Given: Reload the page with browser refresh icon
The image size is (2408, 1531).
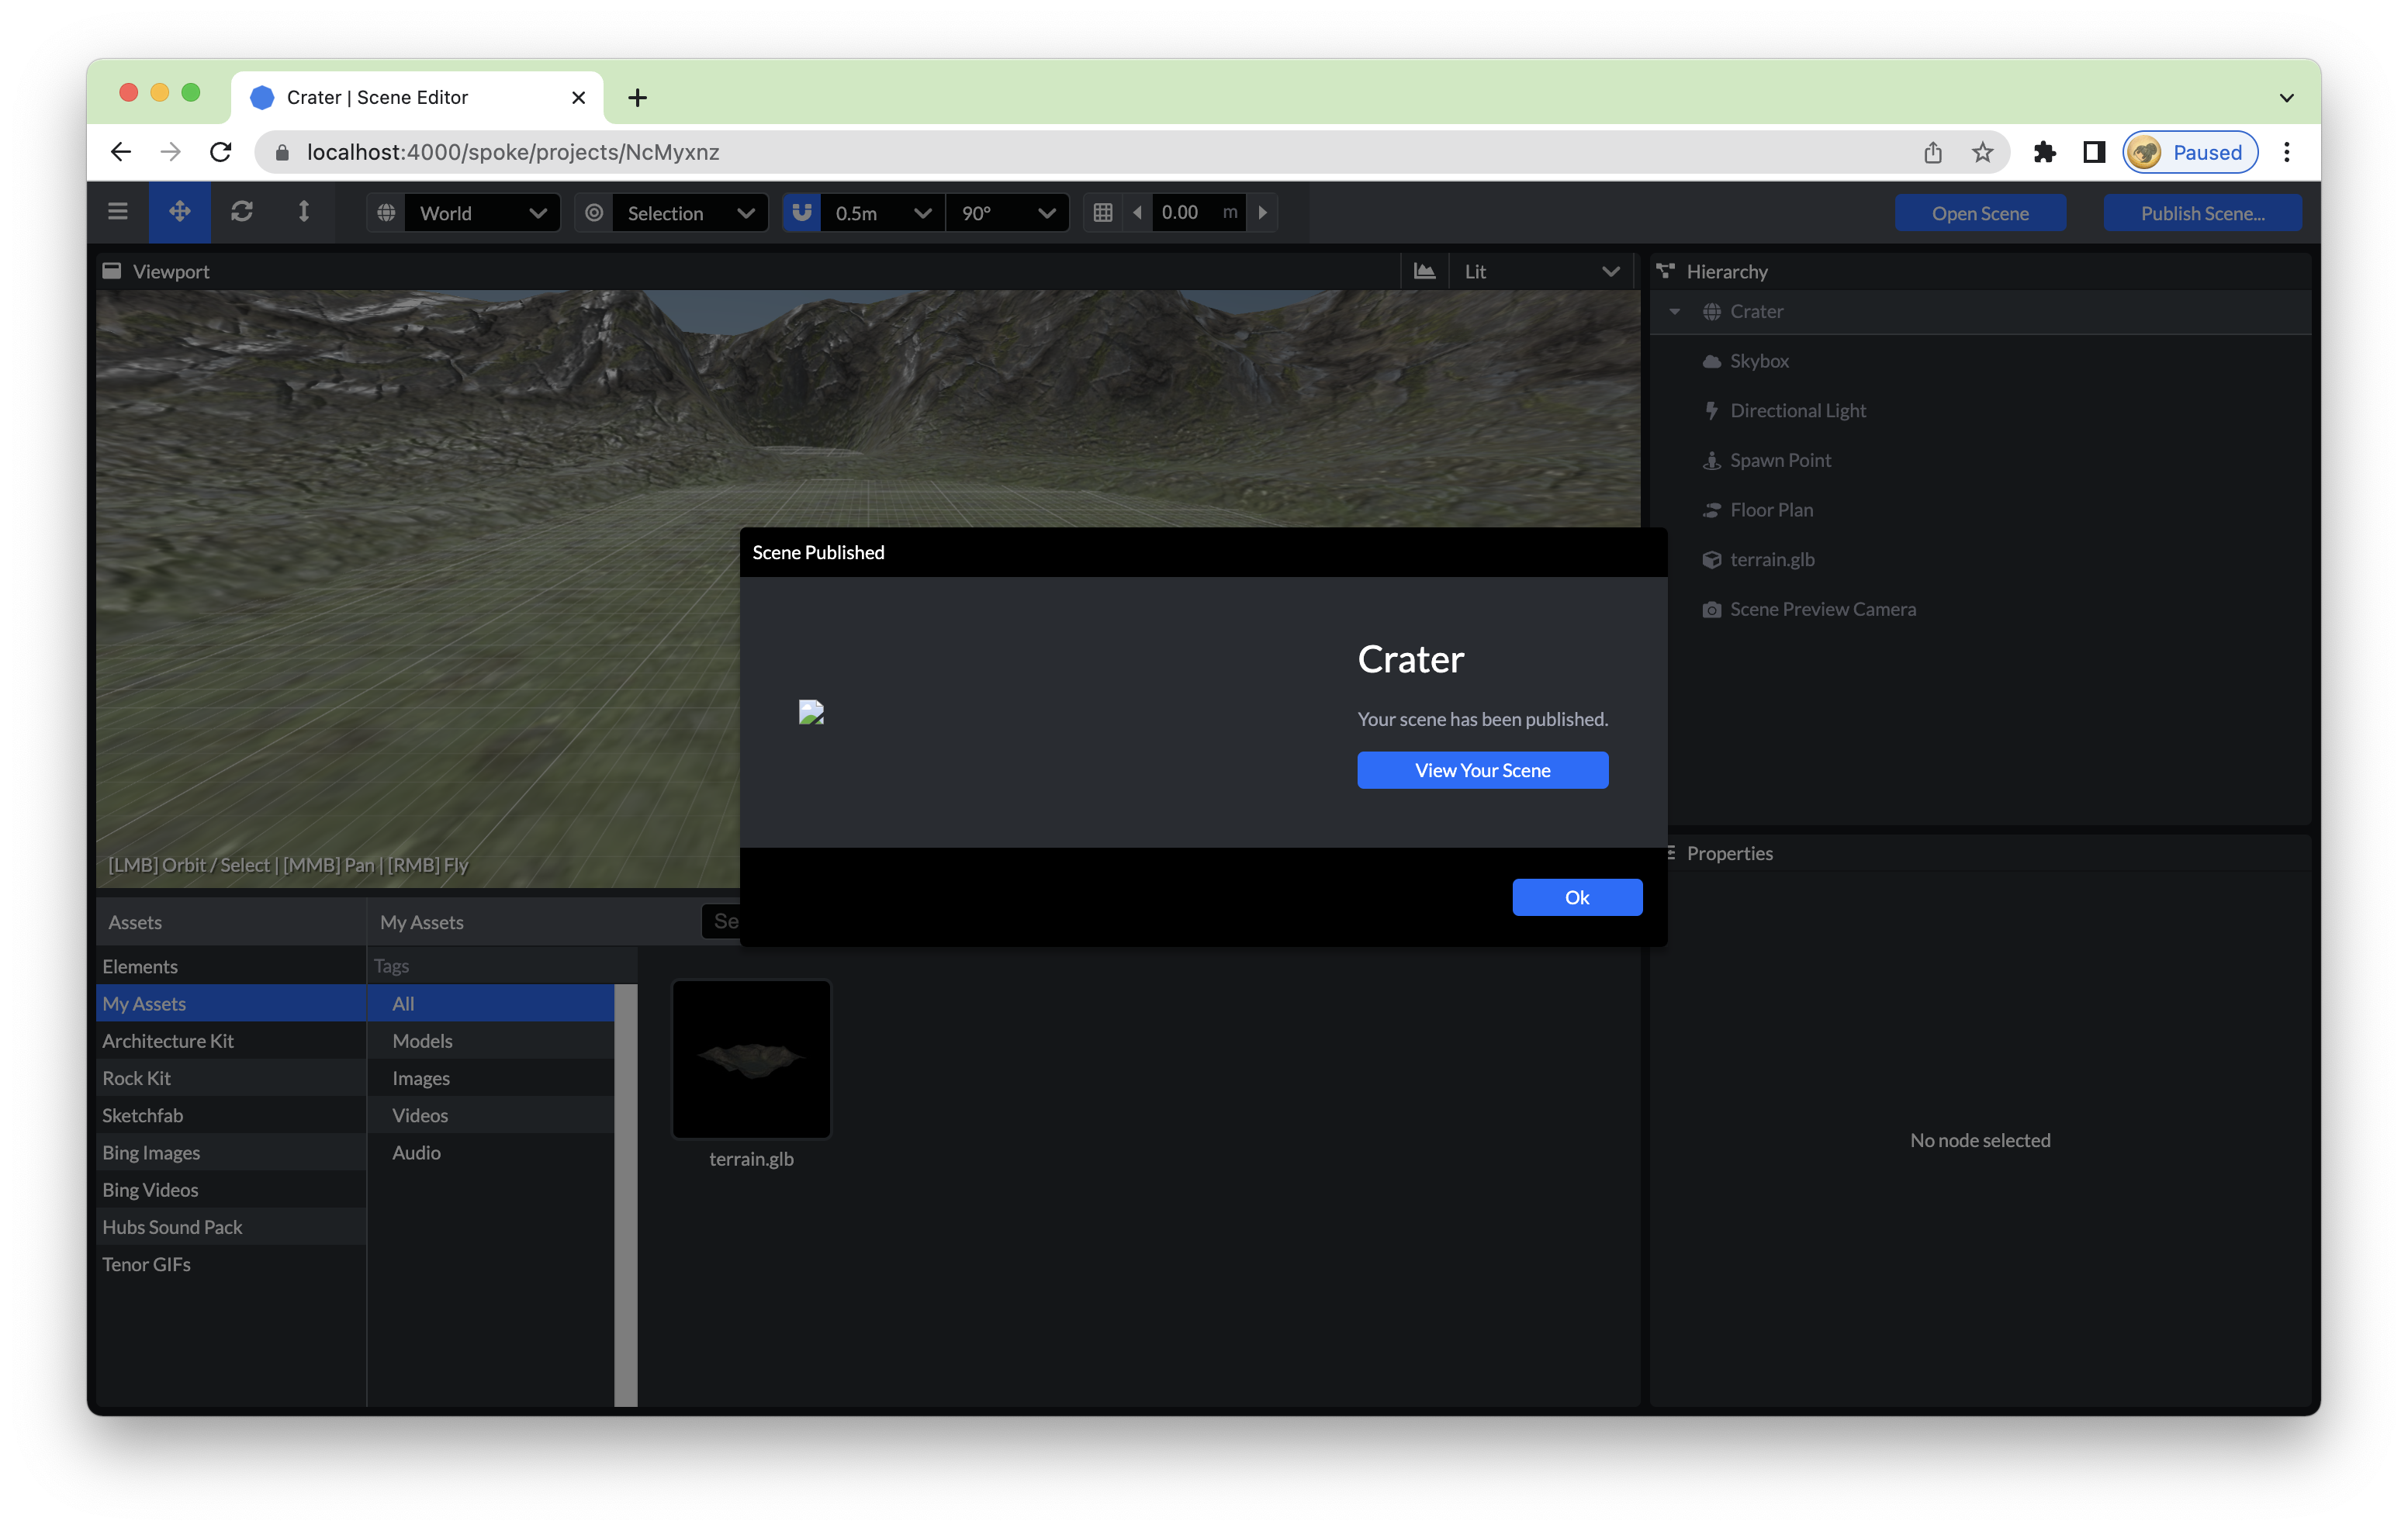Looking at the screenshot, I should point(221,152).
